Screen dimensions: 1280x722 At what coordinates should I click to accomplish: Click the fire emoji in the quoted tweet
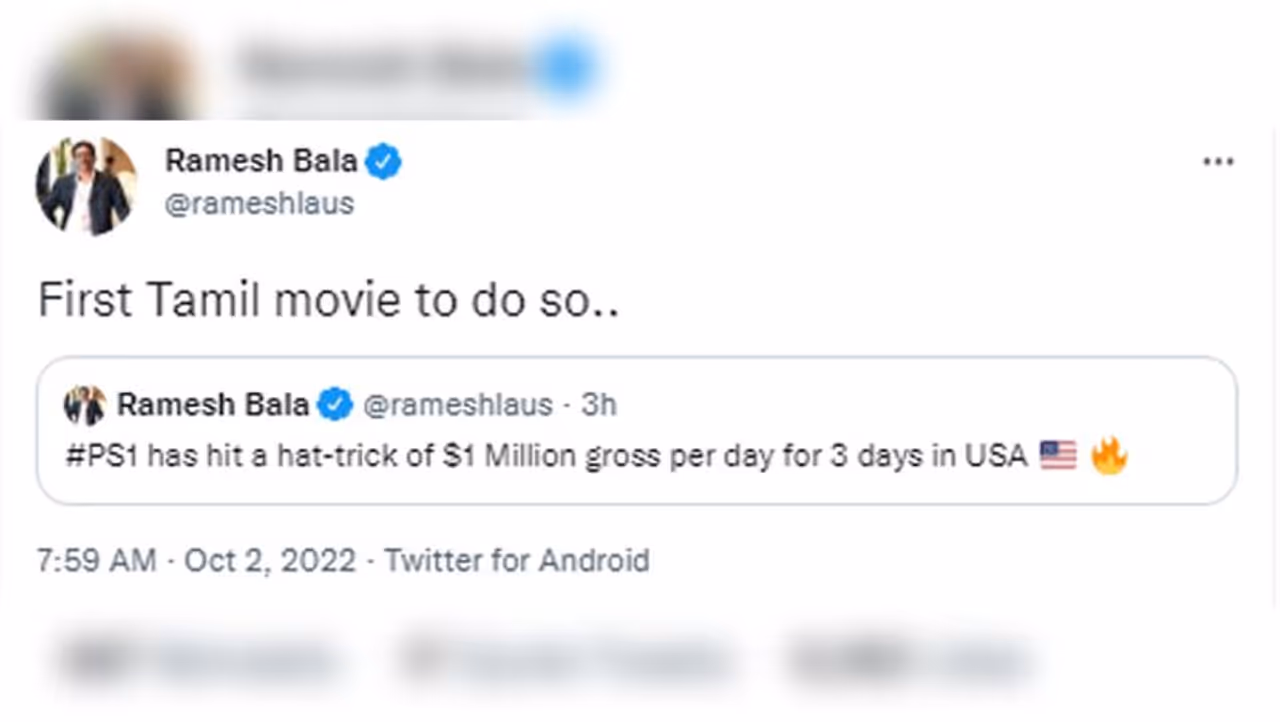[x=1108, y=457]
